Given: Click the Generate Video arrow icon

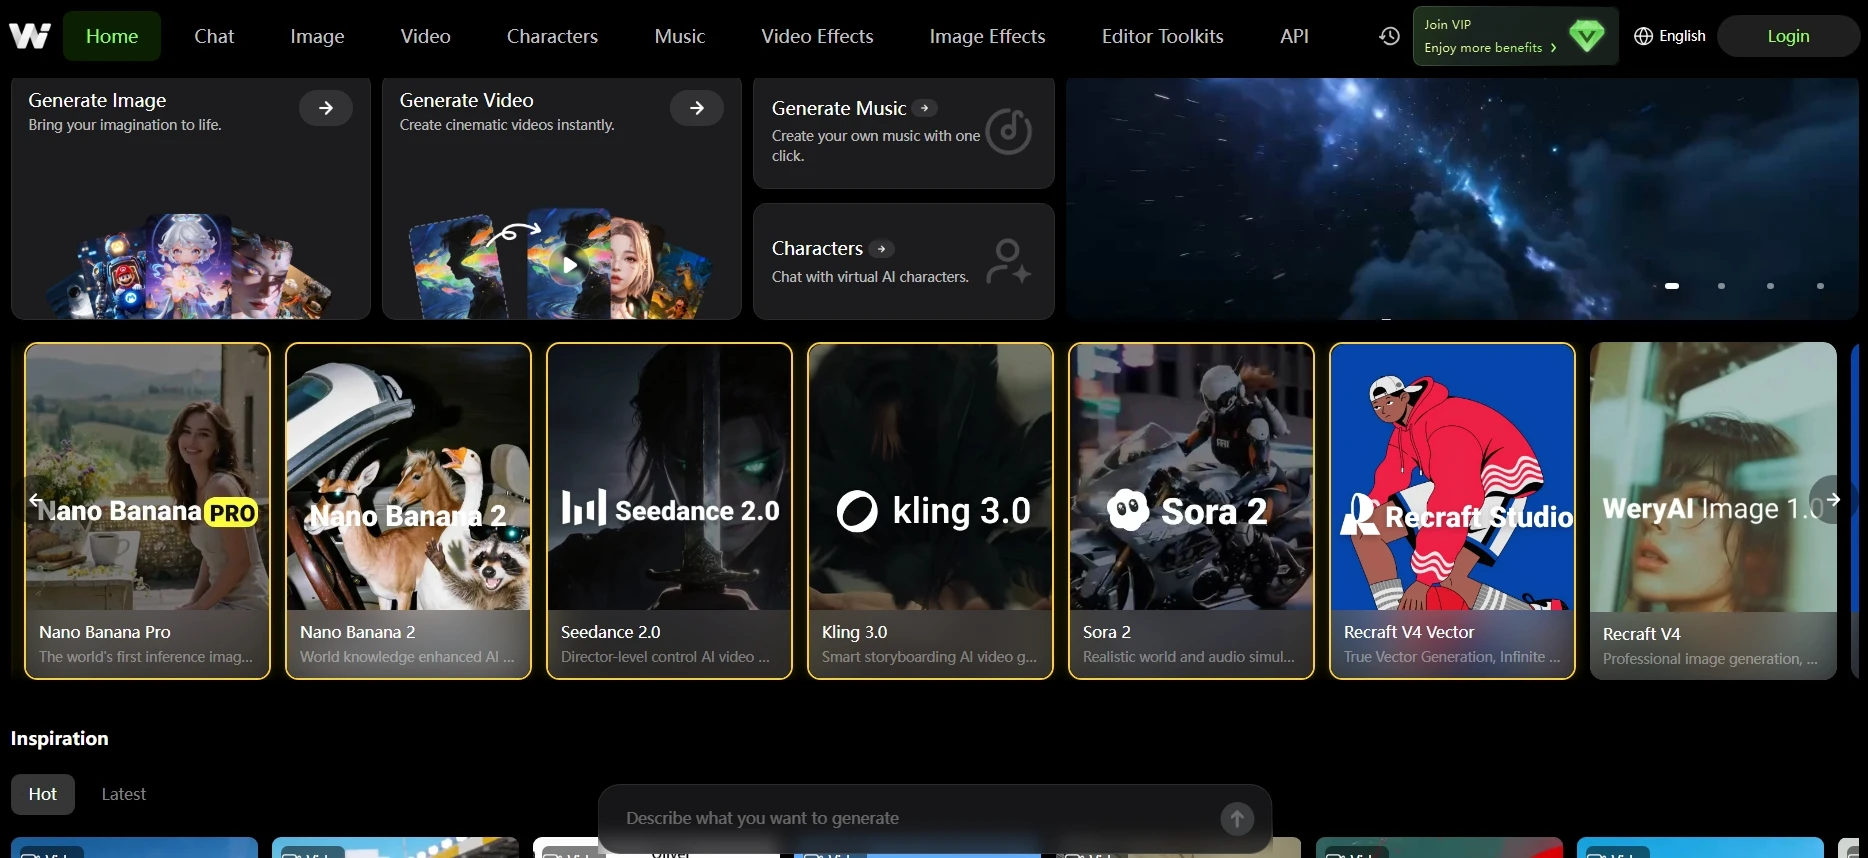Looking at the screenshot, I should click(697, 108).
